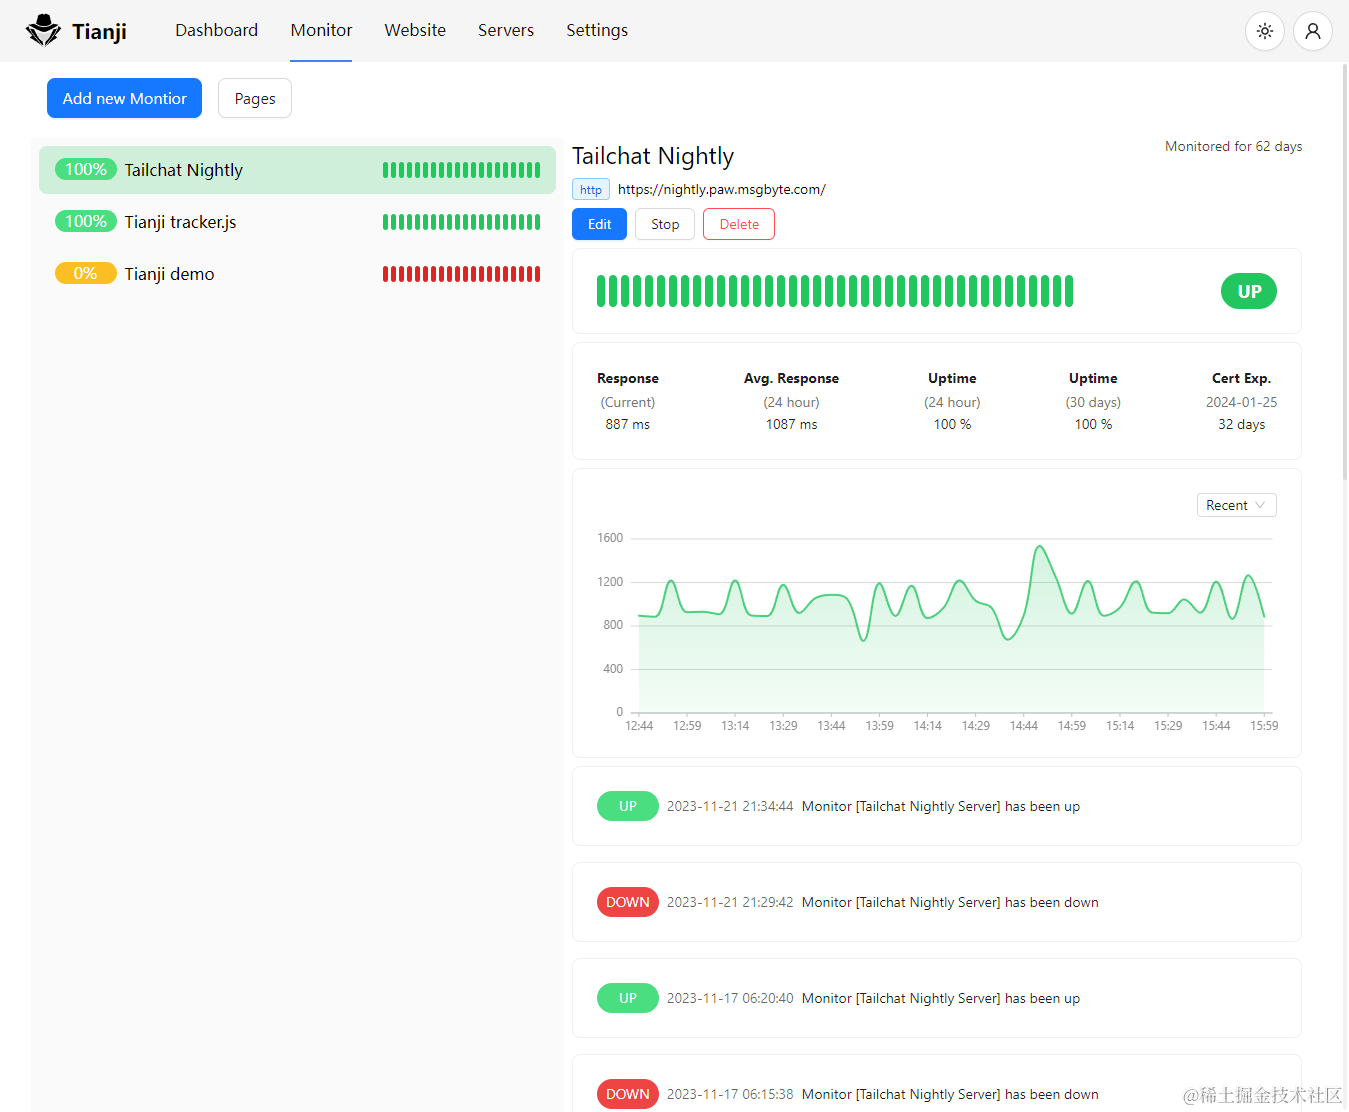
Task: Toggle the light/dark theme sun icon
Action: click(x=1265, y=31)
